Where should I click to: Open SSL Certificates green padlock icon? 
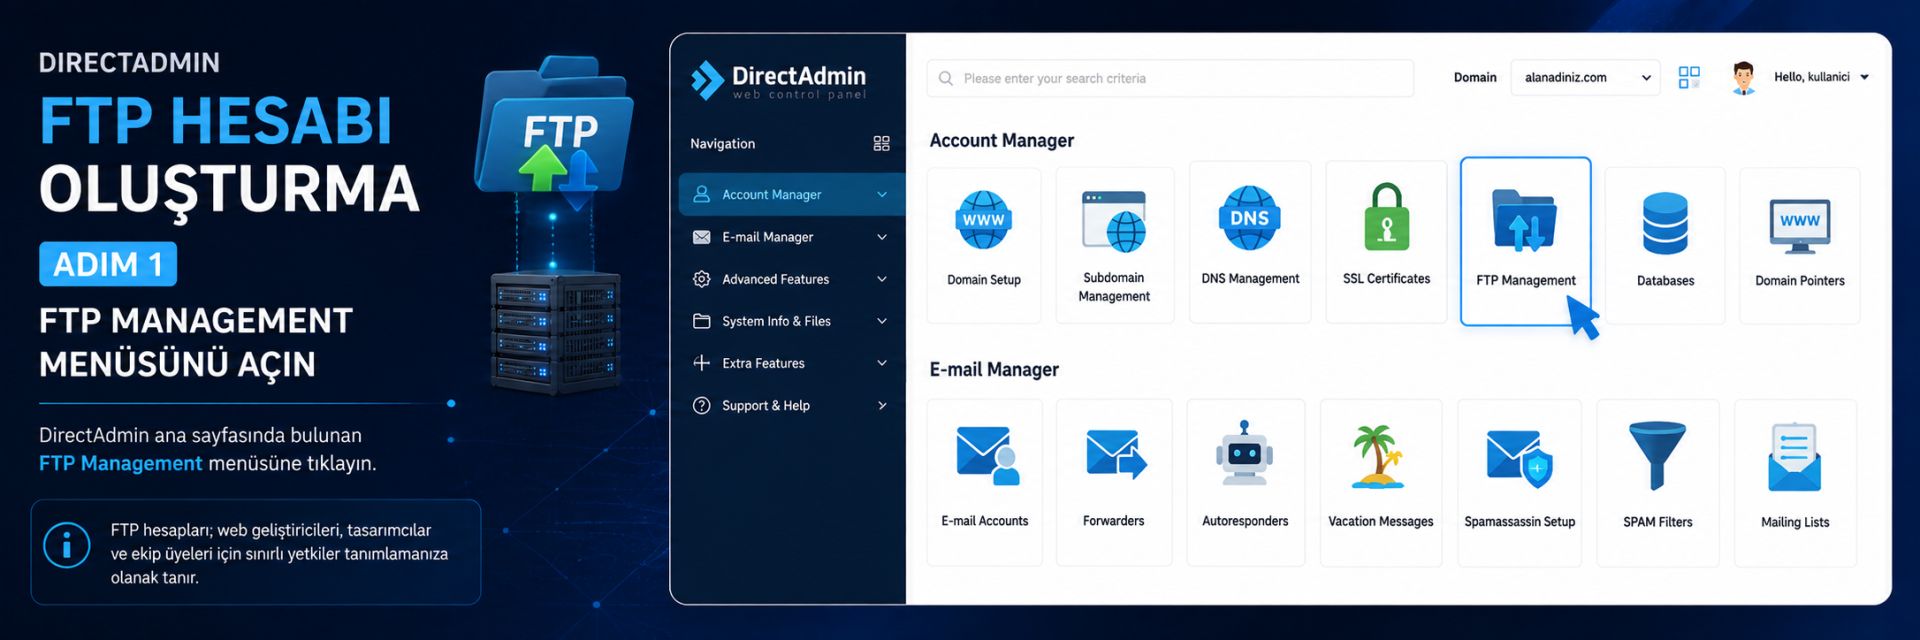(1386, 217)
